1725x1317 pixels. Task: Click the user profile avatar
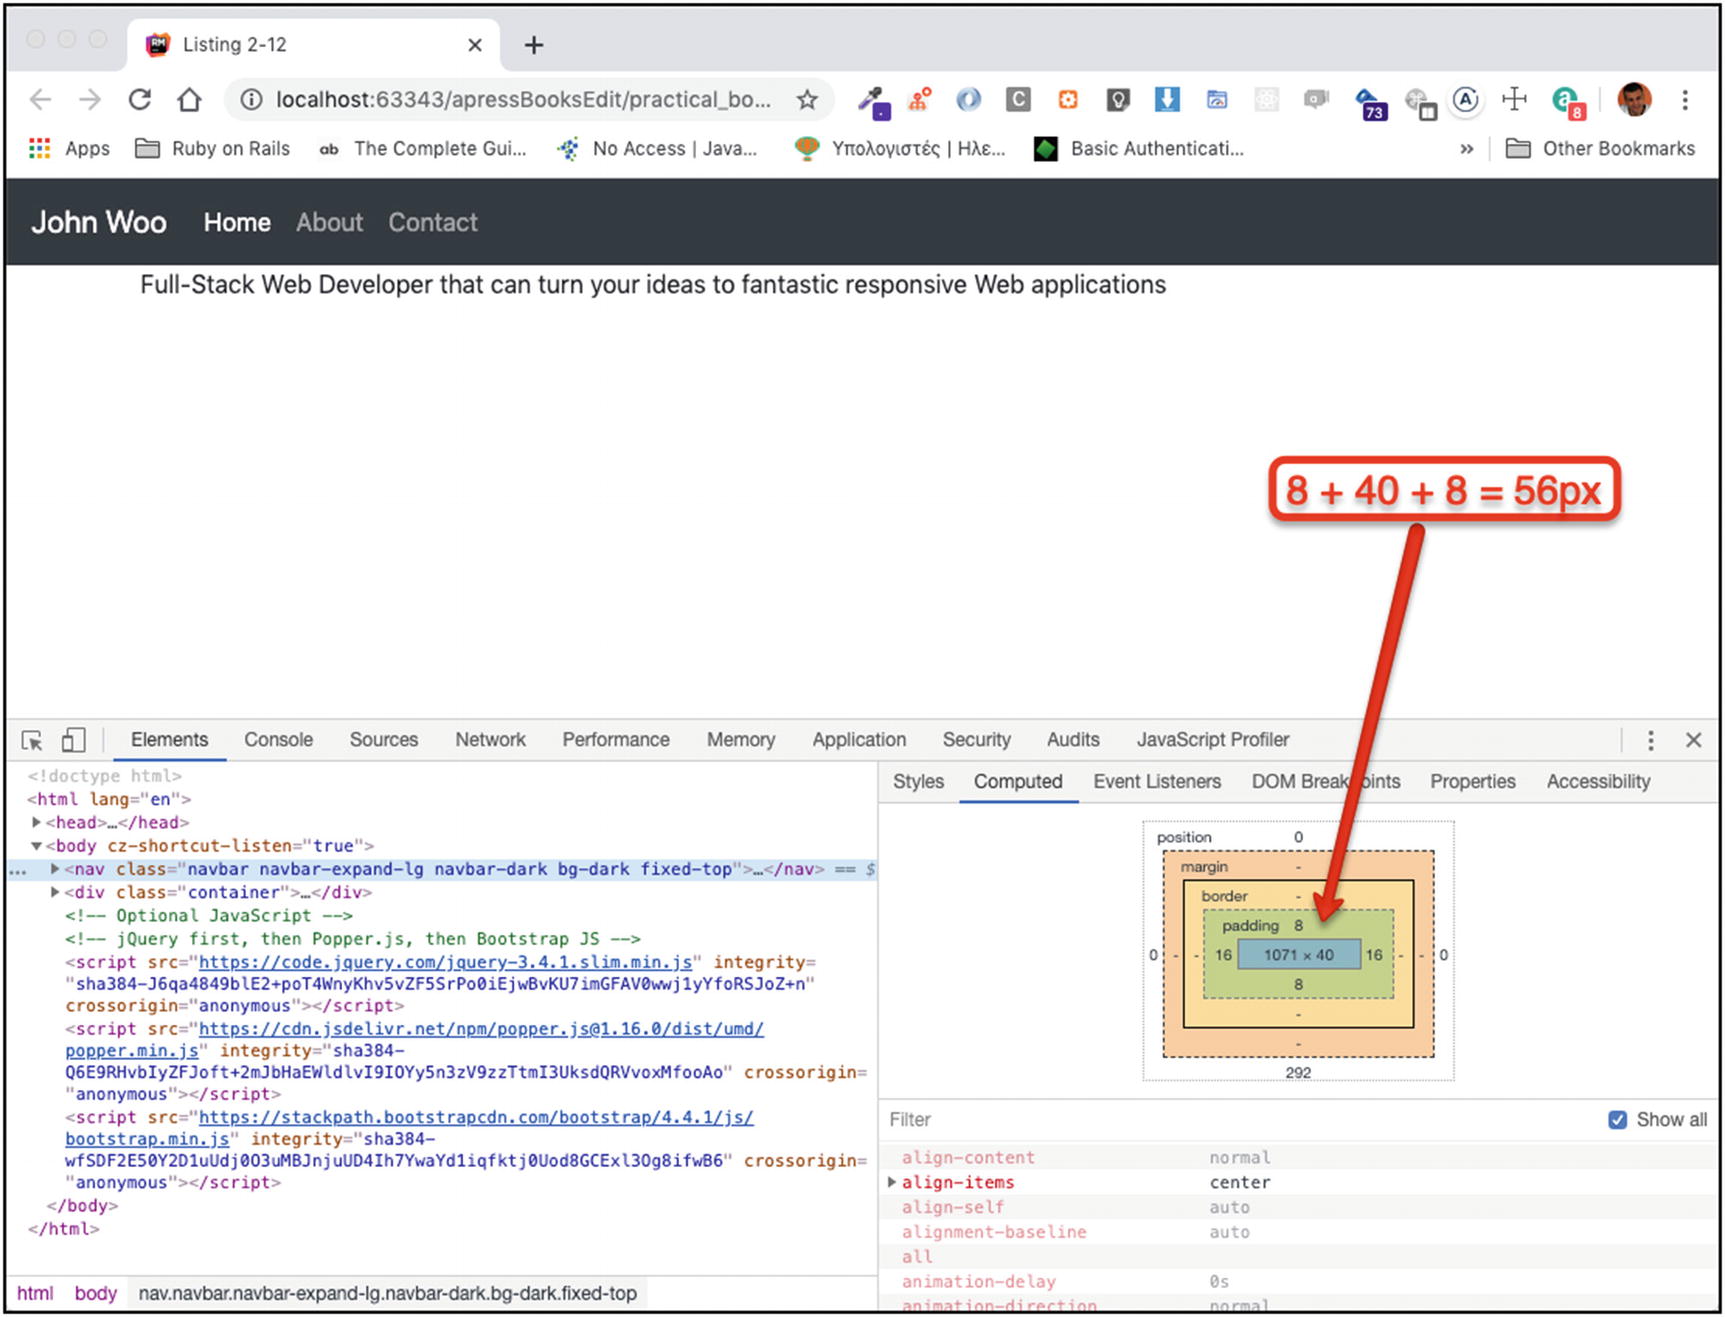(x=1634, y=99)
